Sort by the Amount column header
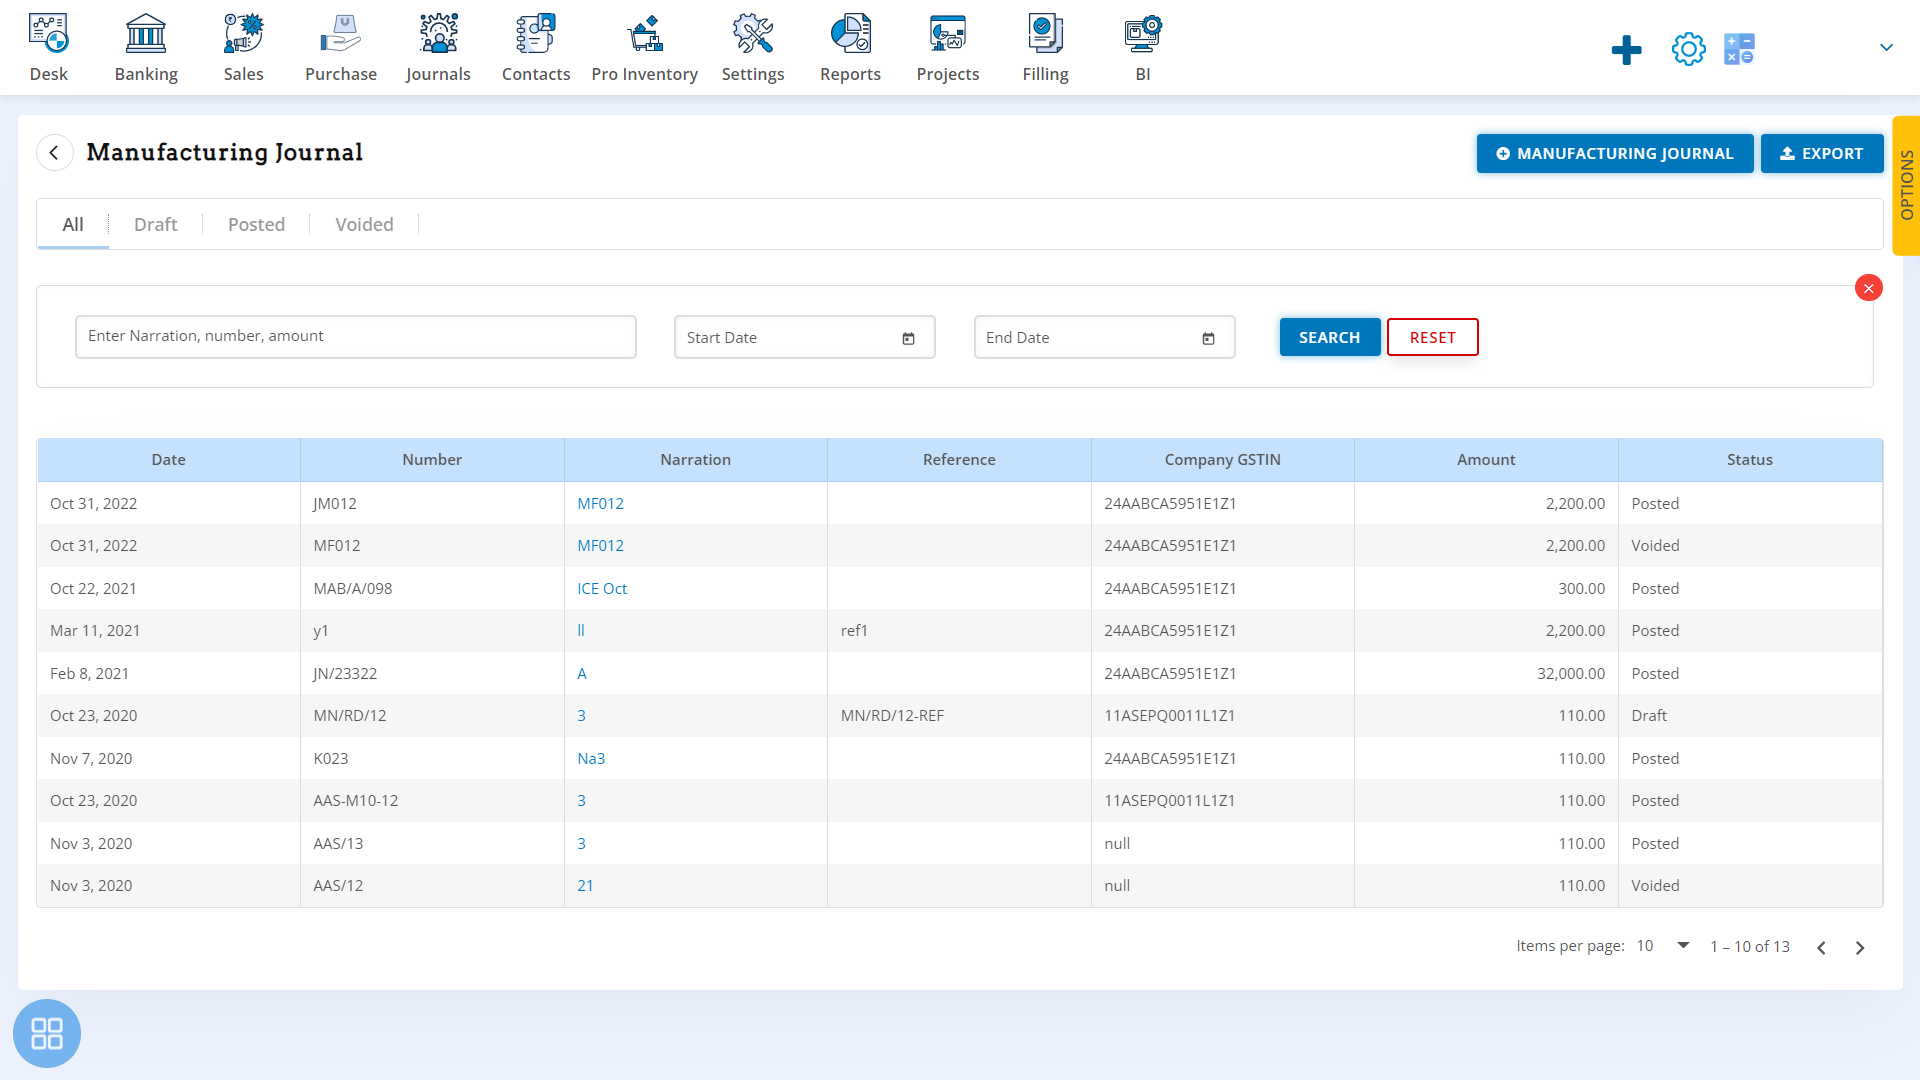The image size is (1920, 1080). point(1486,459)
